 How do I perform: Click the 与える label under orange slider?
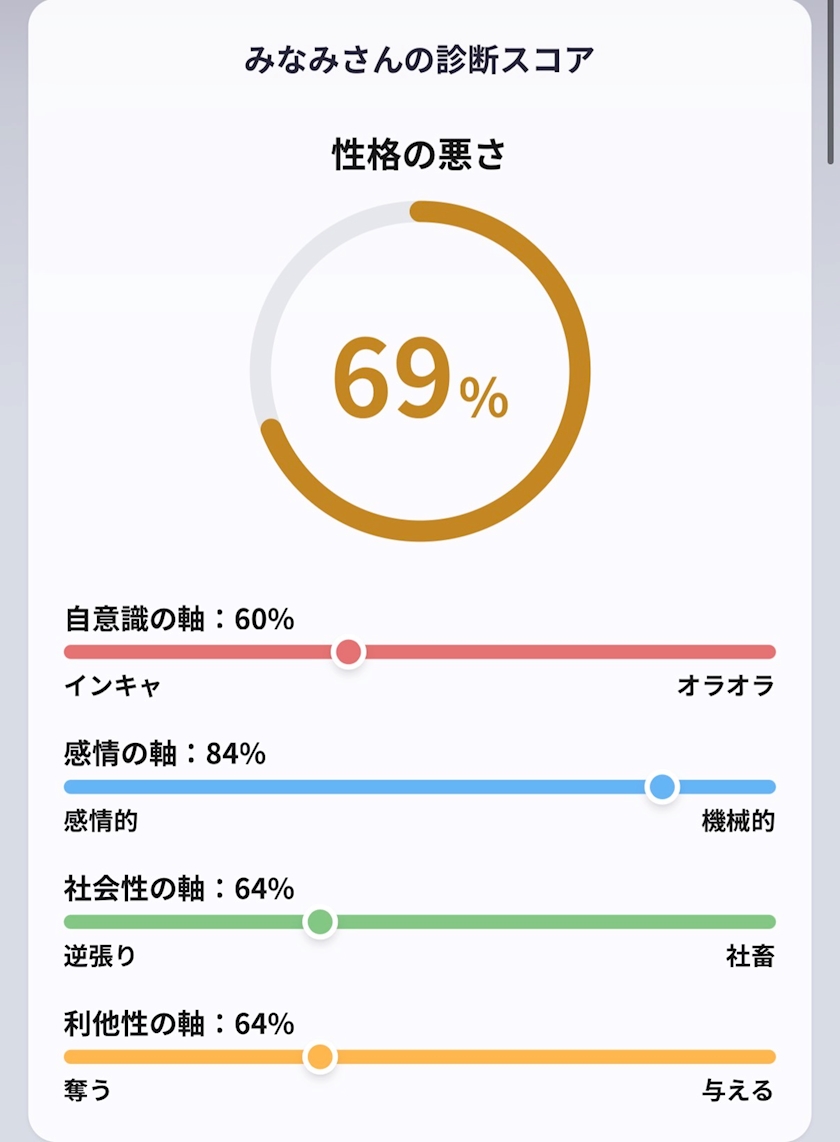[x=738, y=1090]
